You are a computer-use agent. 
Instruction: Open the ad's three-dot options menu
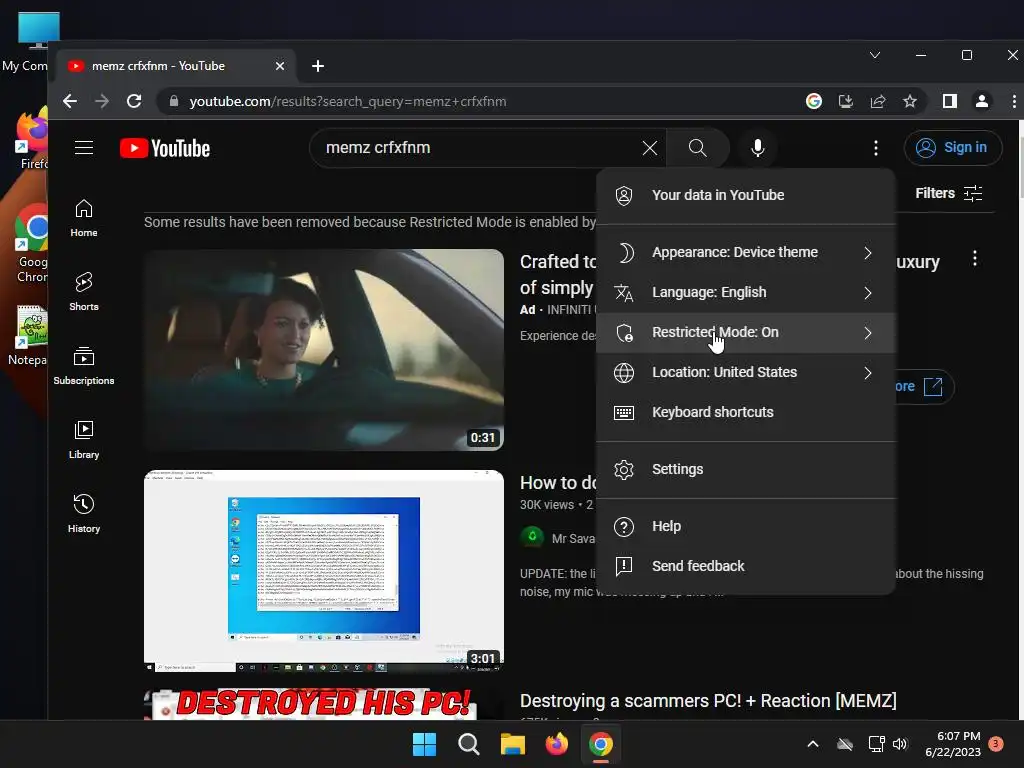pos(974,259)
